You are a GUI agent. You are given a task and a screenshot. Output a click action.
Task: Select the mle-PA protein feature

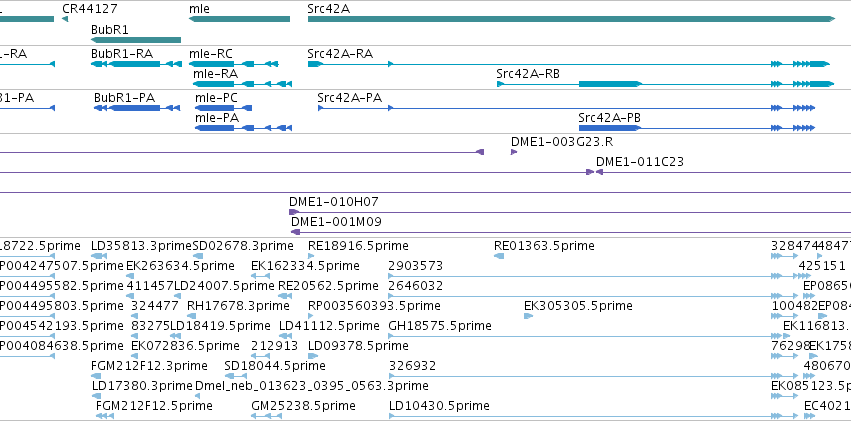[243, 127]
